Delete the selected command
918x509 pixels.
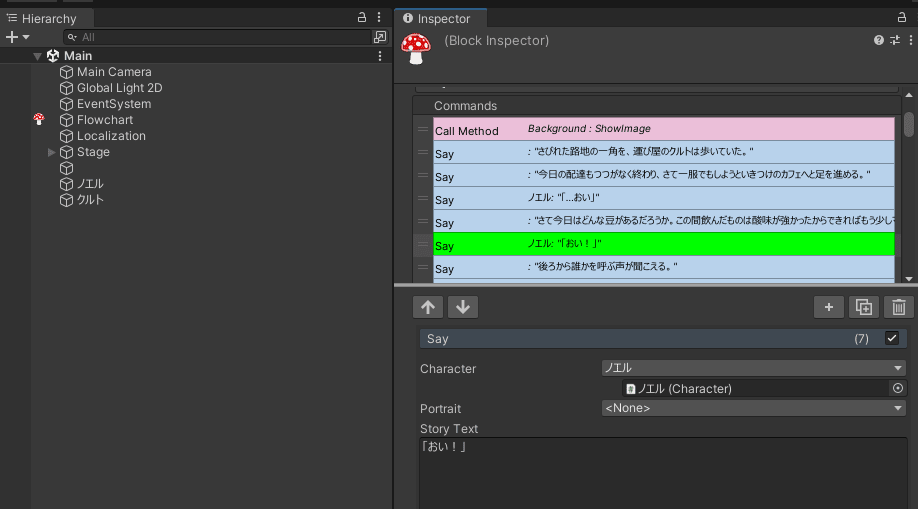click(899, 307)
